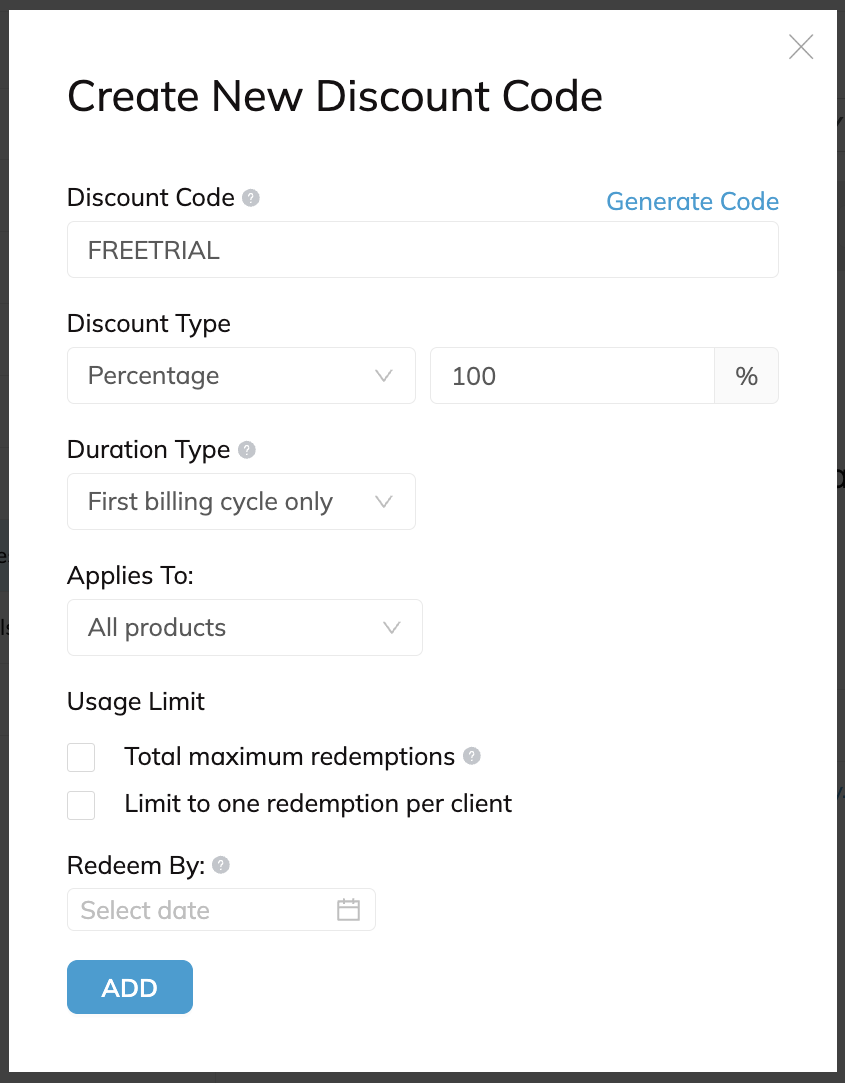Enable Total maximum redemptions checkbox
This screenshot has width=845, height=1083.
click(81, 758)
